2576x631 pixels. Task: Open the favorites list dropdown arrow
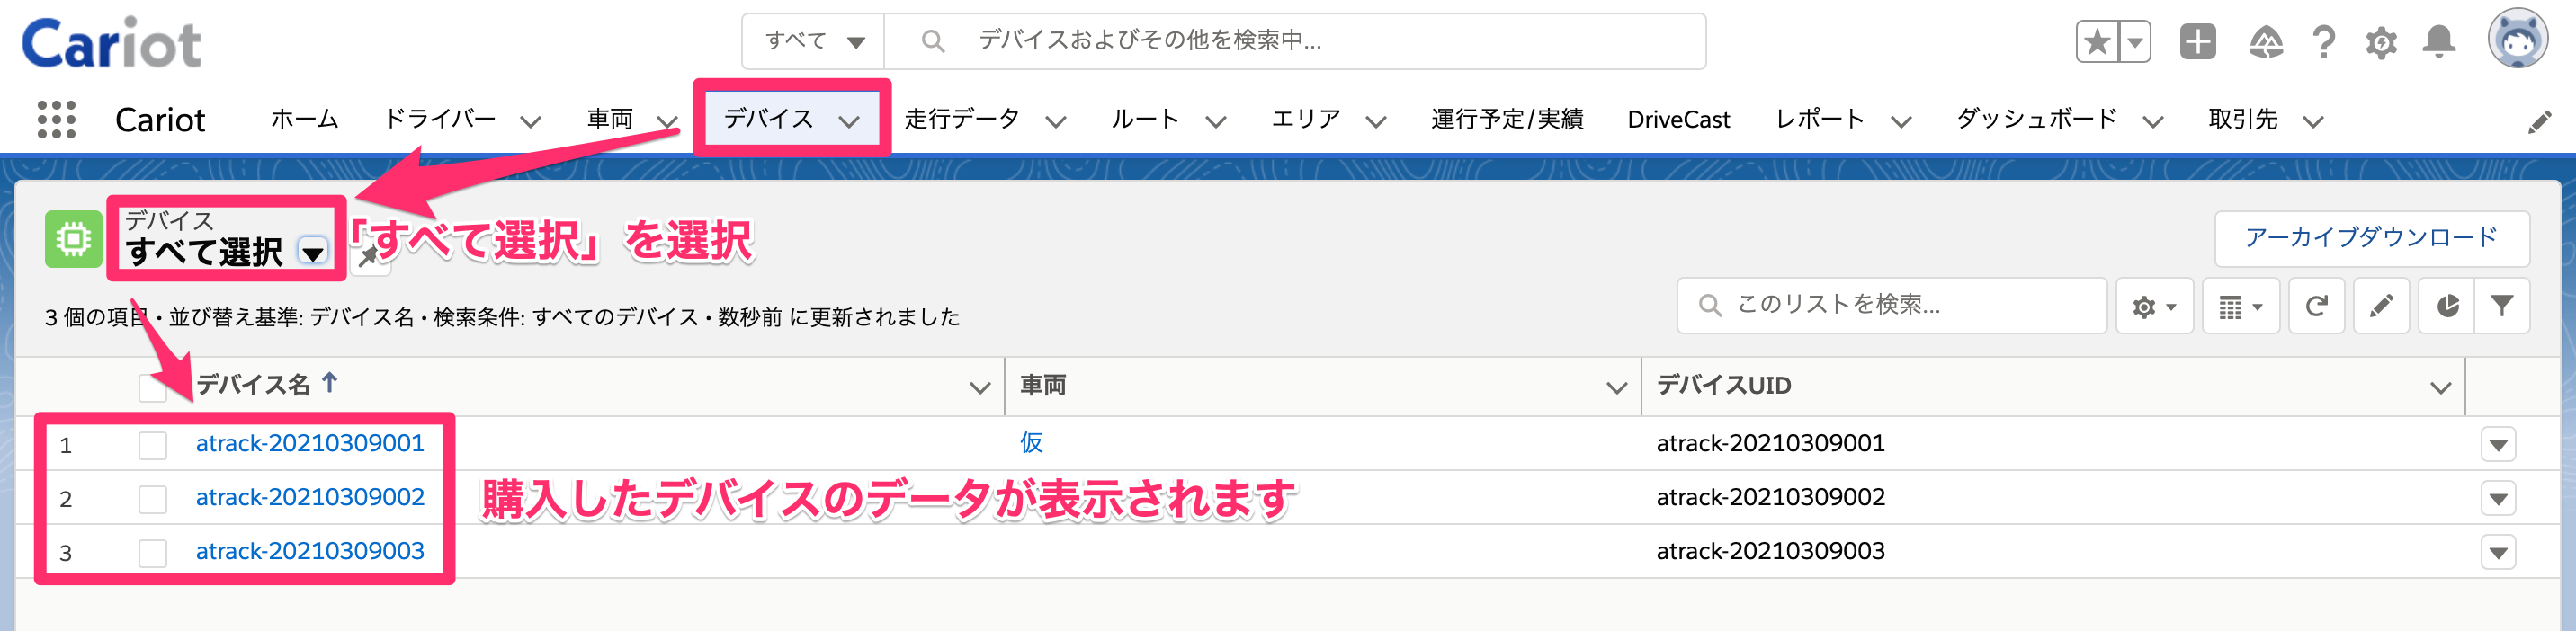coord(2135,42)
